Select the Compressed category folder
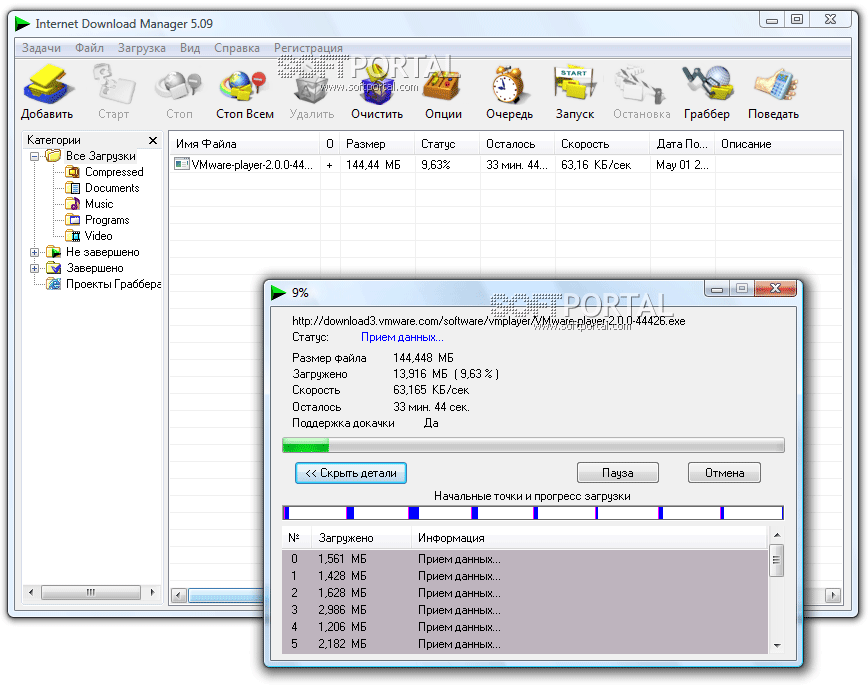 [x=113, y=172]
